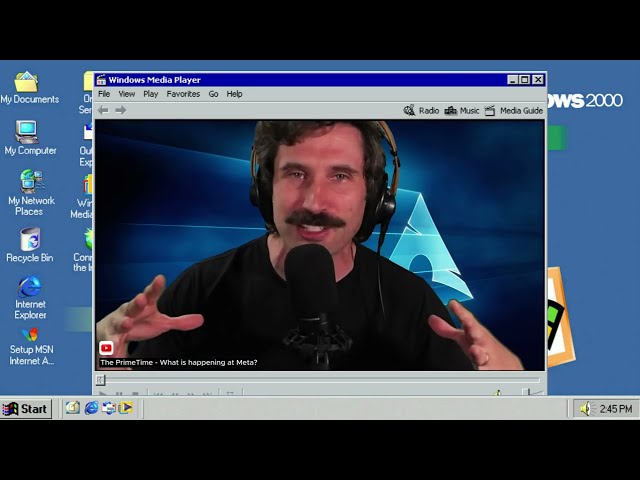The width and height of the screenshot is (640, 480).
Task: Open the Help menu
Action: tap(234, 94)
